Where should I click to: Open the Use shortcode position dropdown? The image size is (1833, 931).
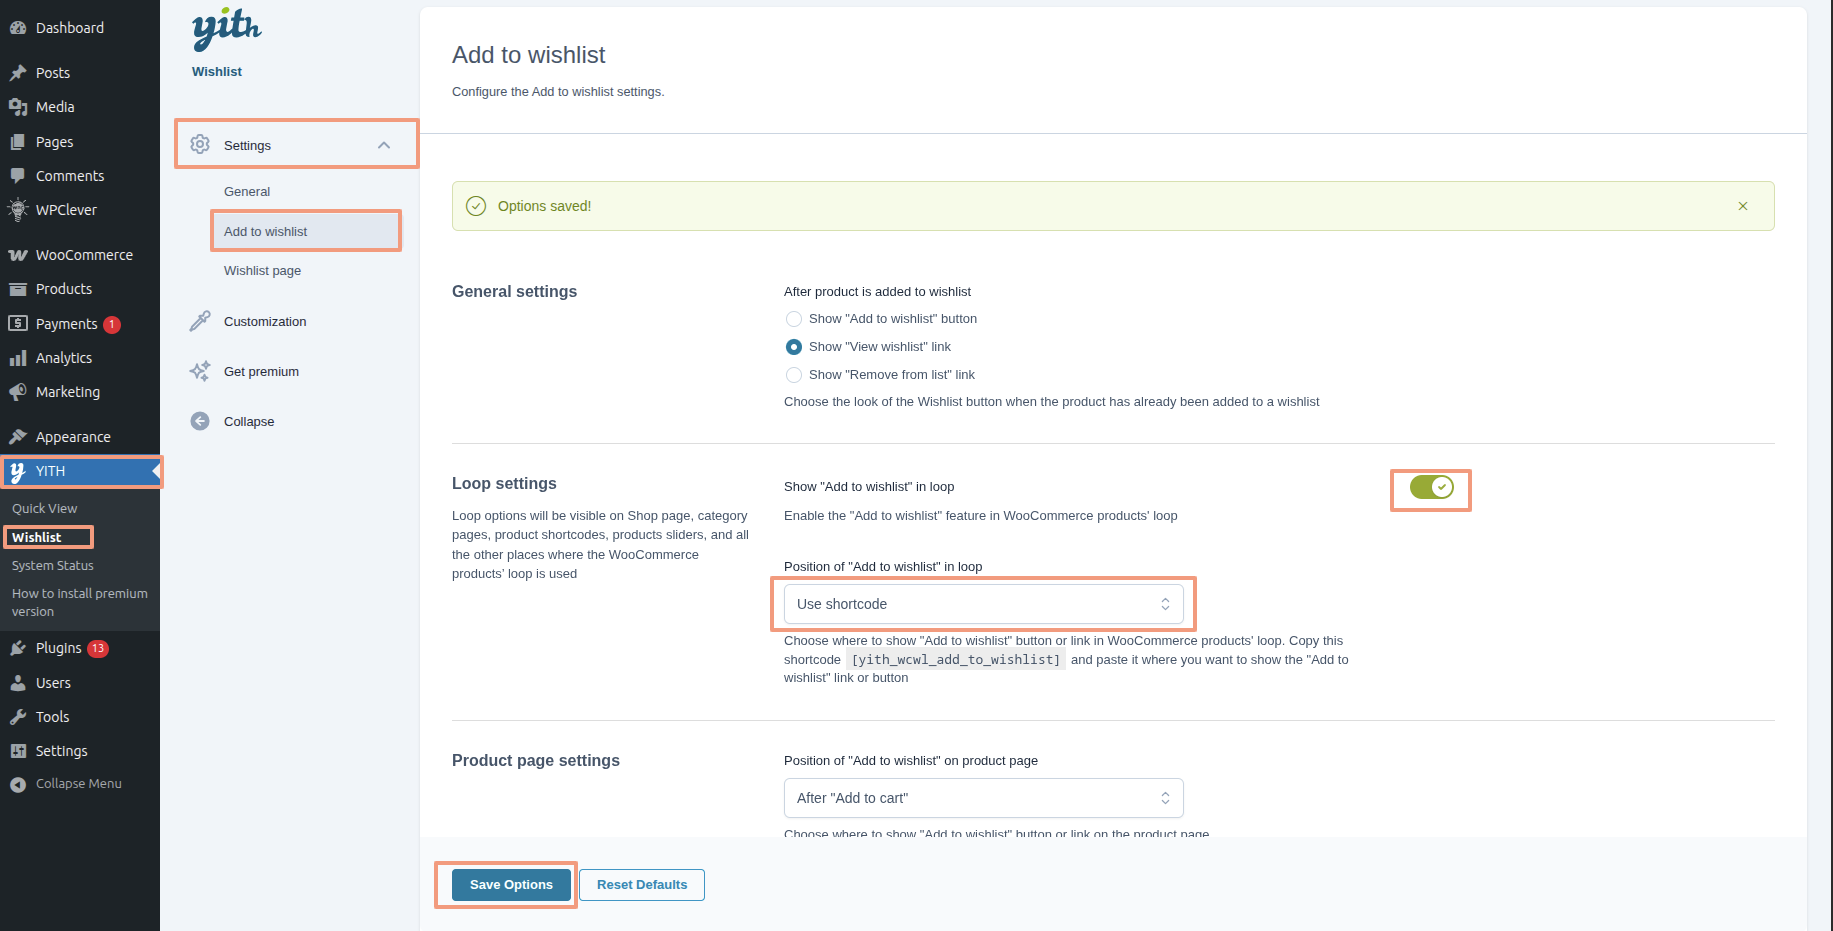point(983,604)
